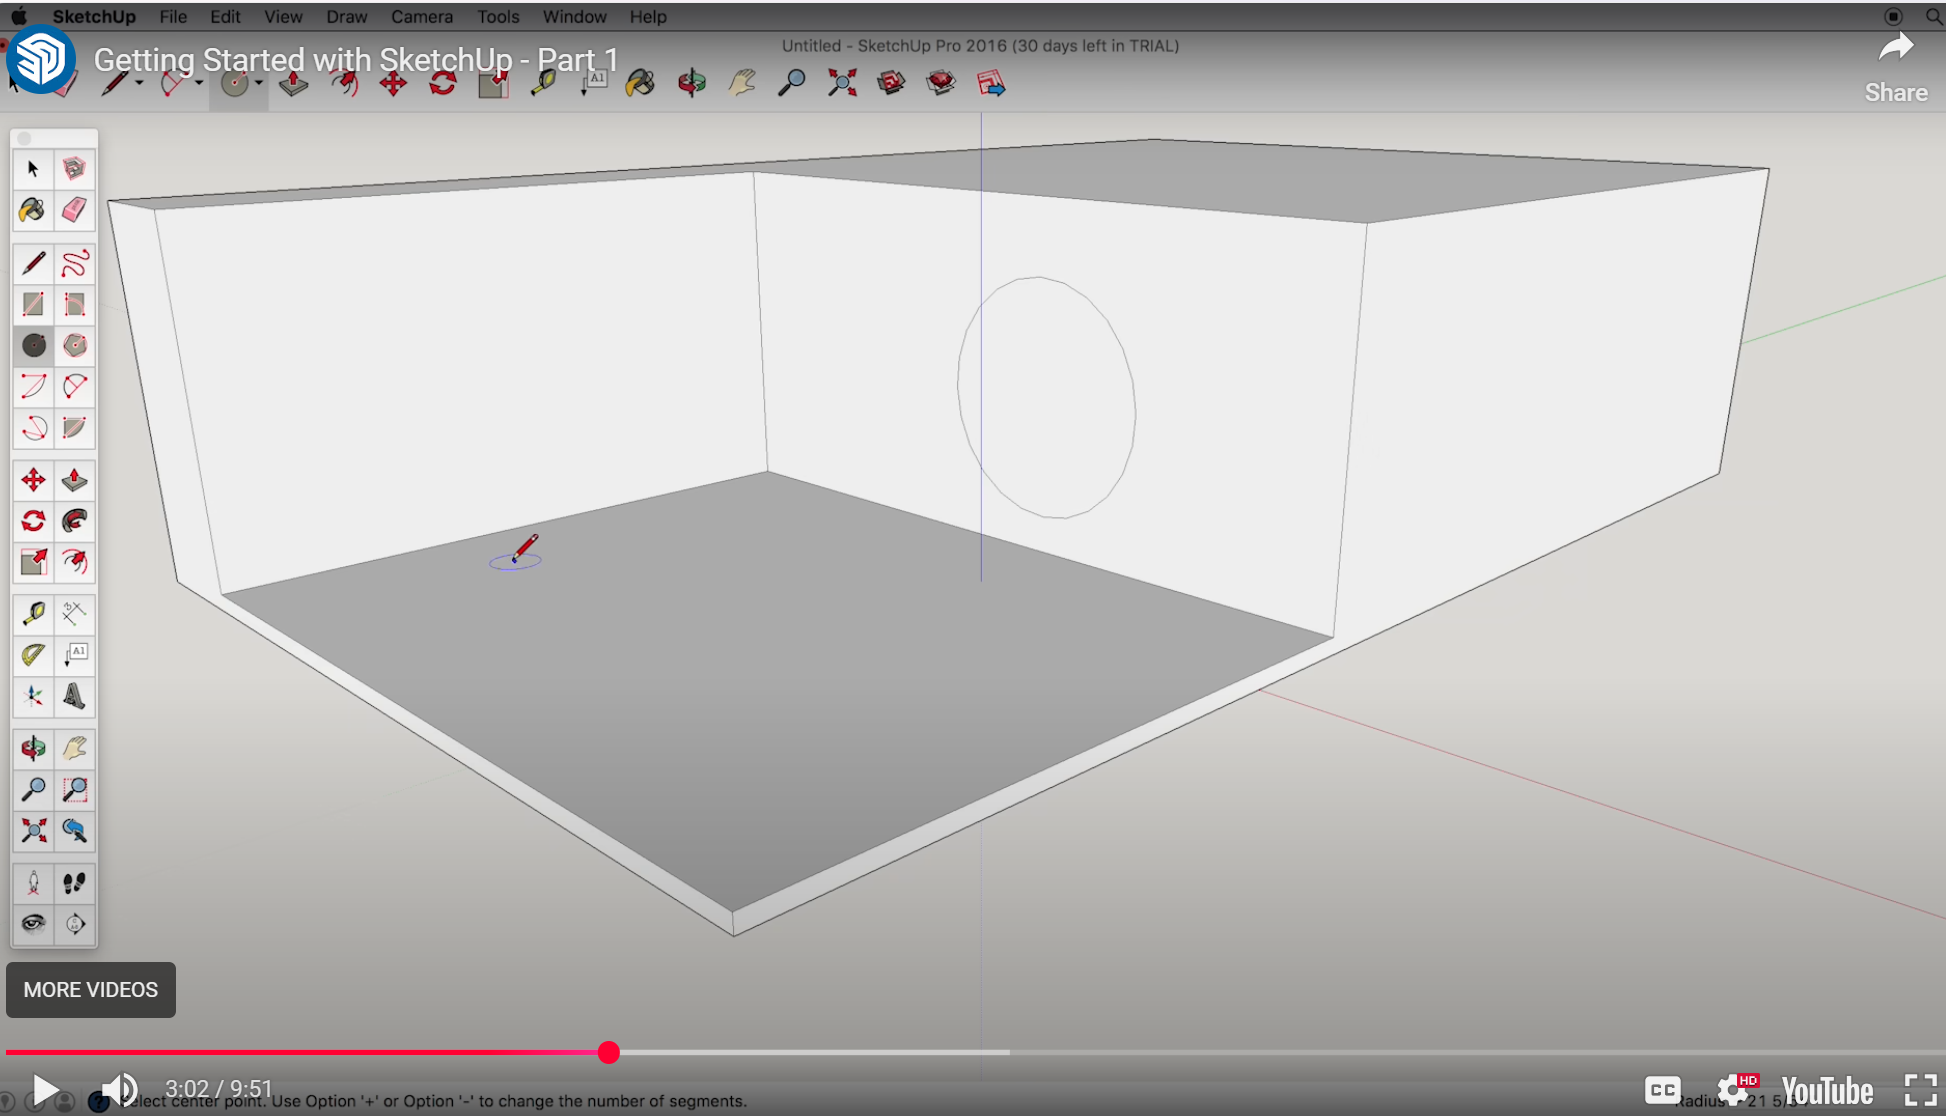The width and height of the screenshot is (1946, 1116).
Task: Expand the Arc tool dropdown arrow
Action: tap(199, 83)
